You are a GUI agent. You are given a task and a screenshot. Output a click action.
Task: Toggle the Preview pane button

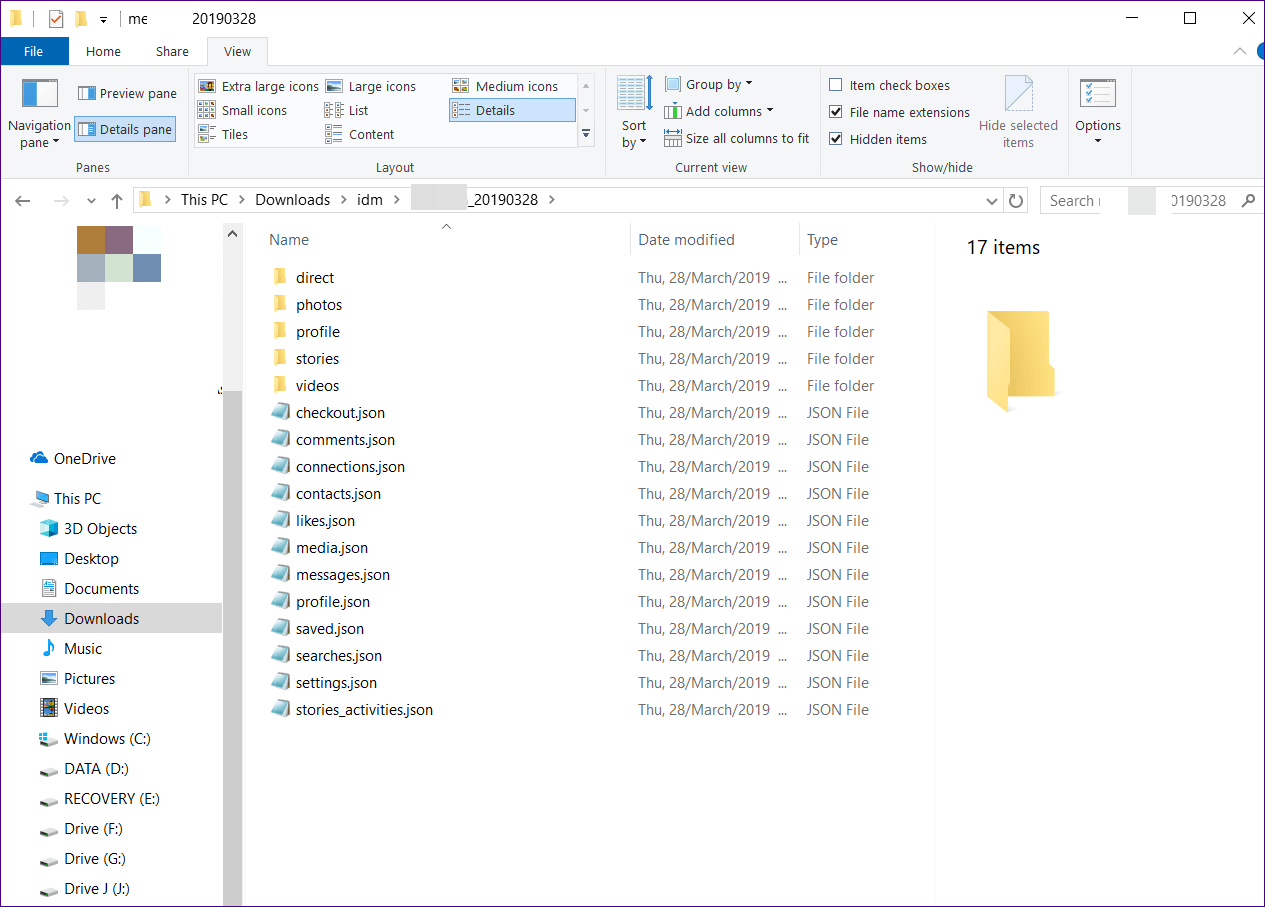[126, 94]
